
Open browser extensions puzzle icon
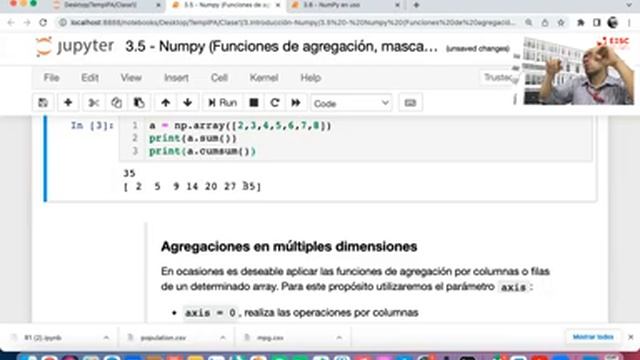[580, 23]
